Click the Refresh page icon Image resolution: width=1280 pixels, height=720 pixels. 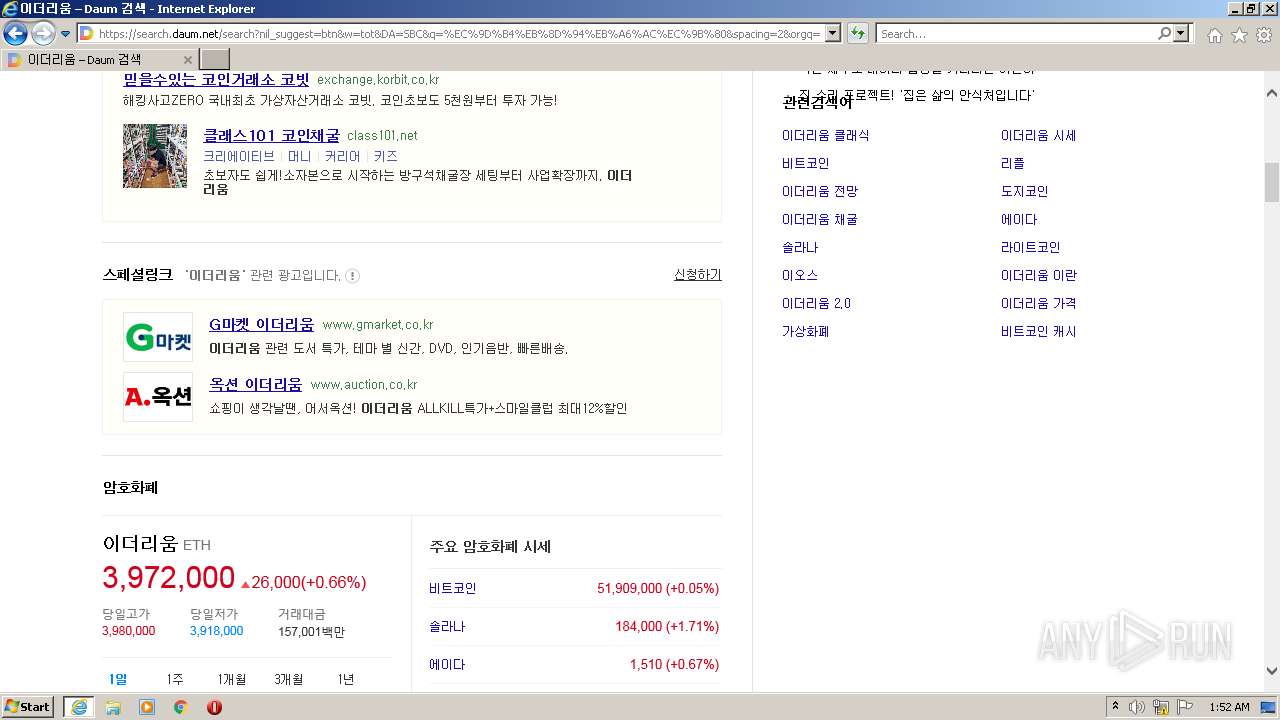[857, 34]
